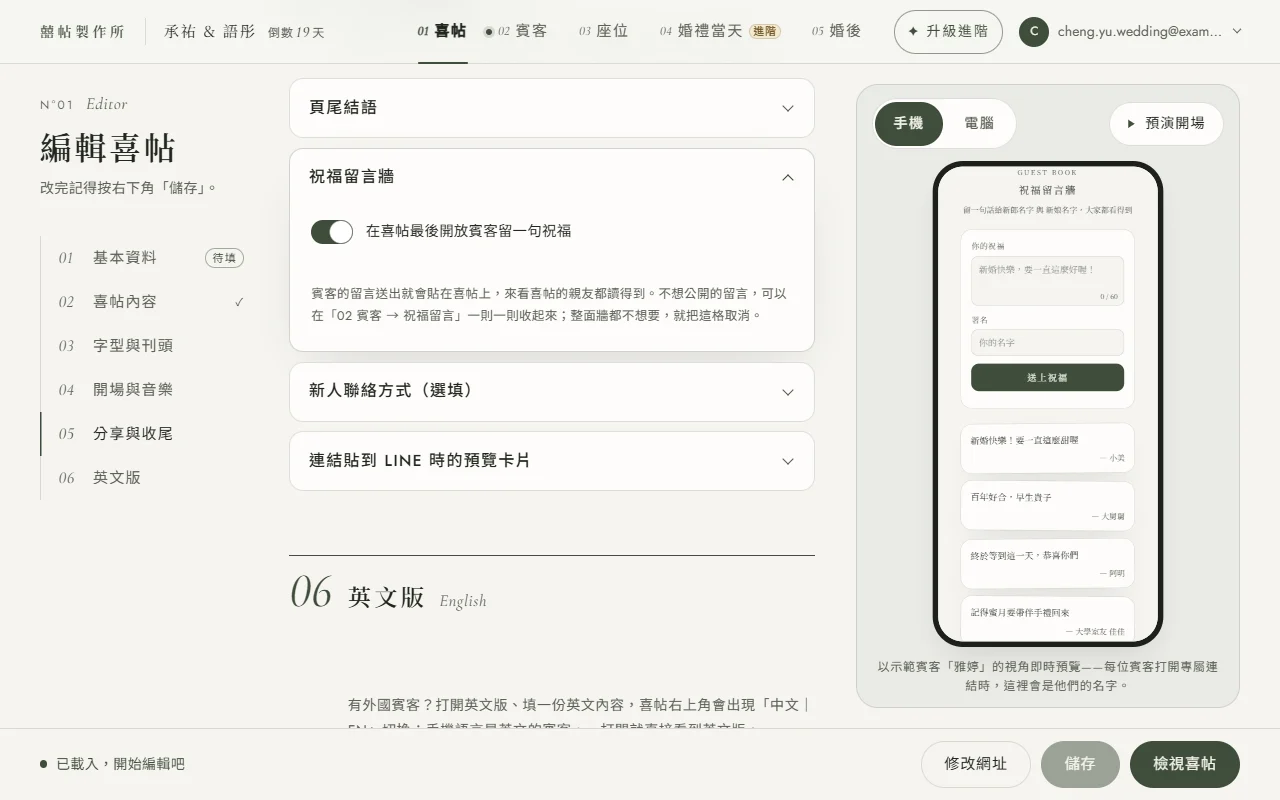Click the 署名 name field in phone preview
The image size is (1280, 800).
[x=1047, y=342]
